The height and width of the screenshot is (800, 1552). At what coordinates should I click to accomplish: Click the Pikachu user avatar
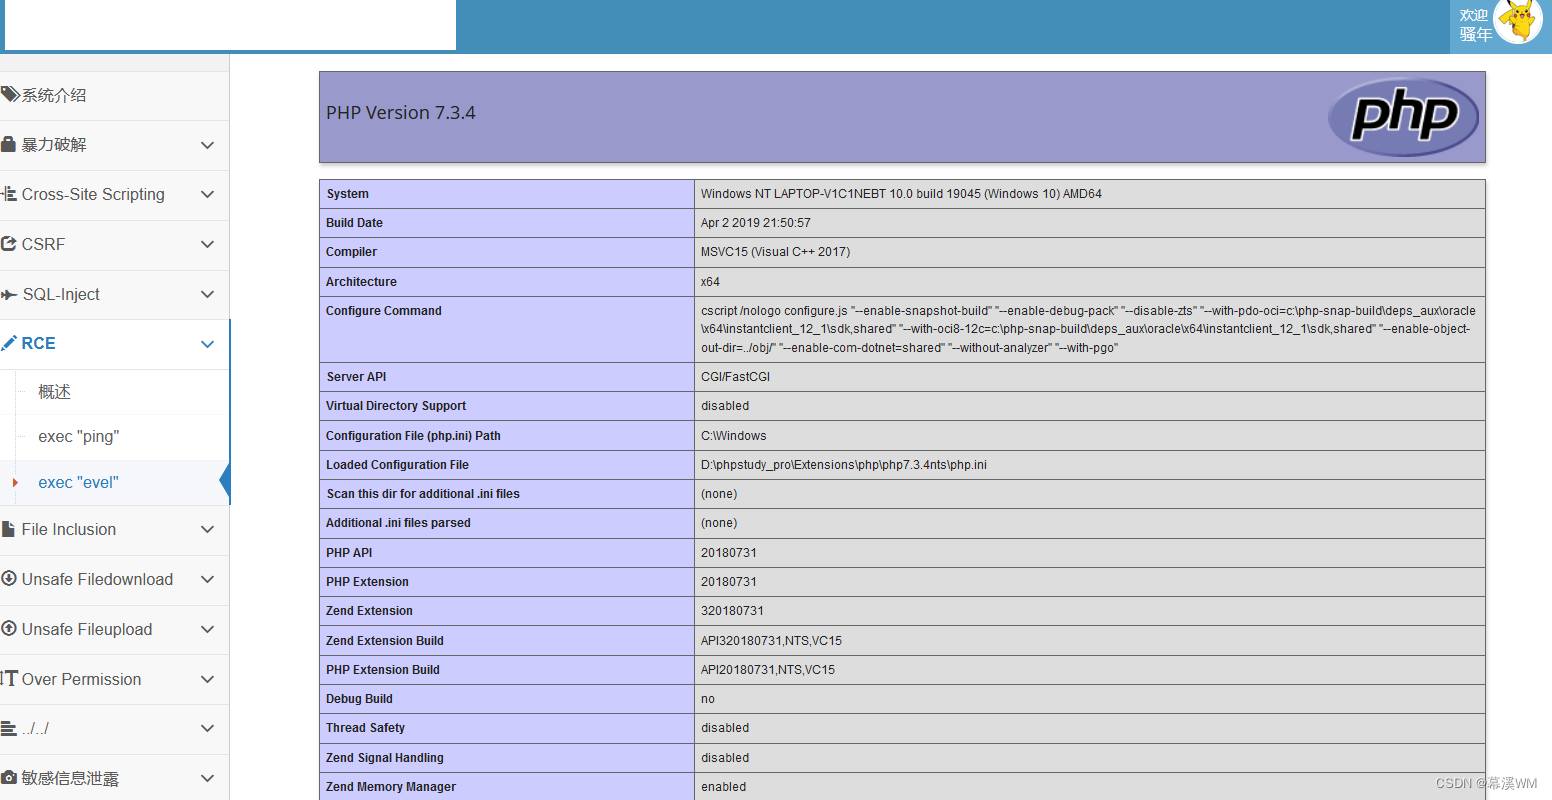1518,21
